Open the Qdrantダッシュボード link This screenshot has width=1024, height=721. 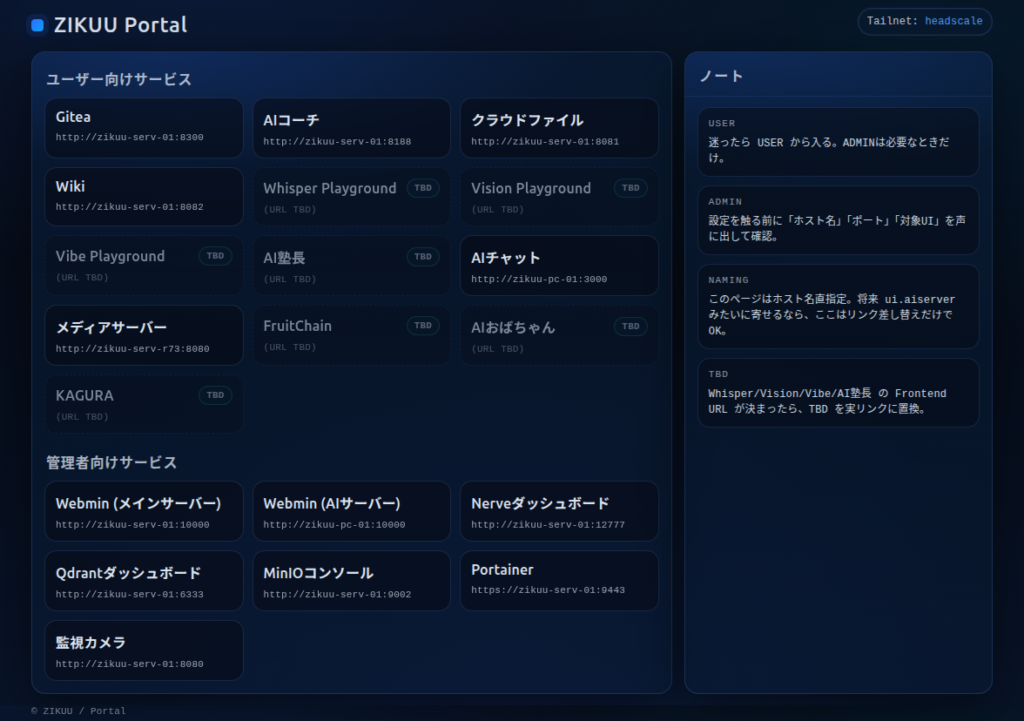coord(144,581)
